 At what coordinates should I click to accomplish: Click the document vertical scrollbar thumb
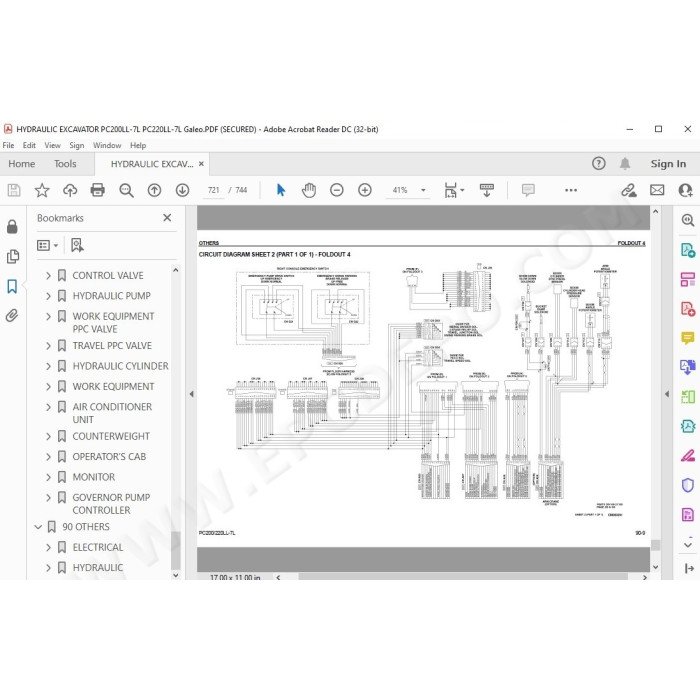click(x=655, y=545)
